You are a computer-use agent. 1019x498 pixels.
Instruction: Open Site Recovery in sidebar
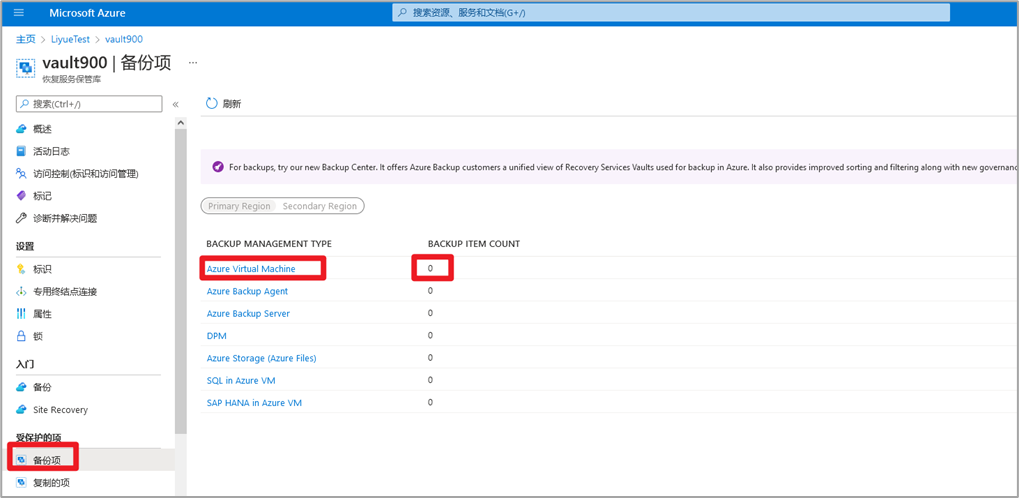click(x=60, y=410)
